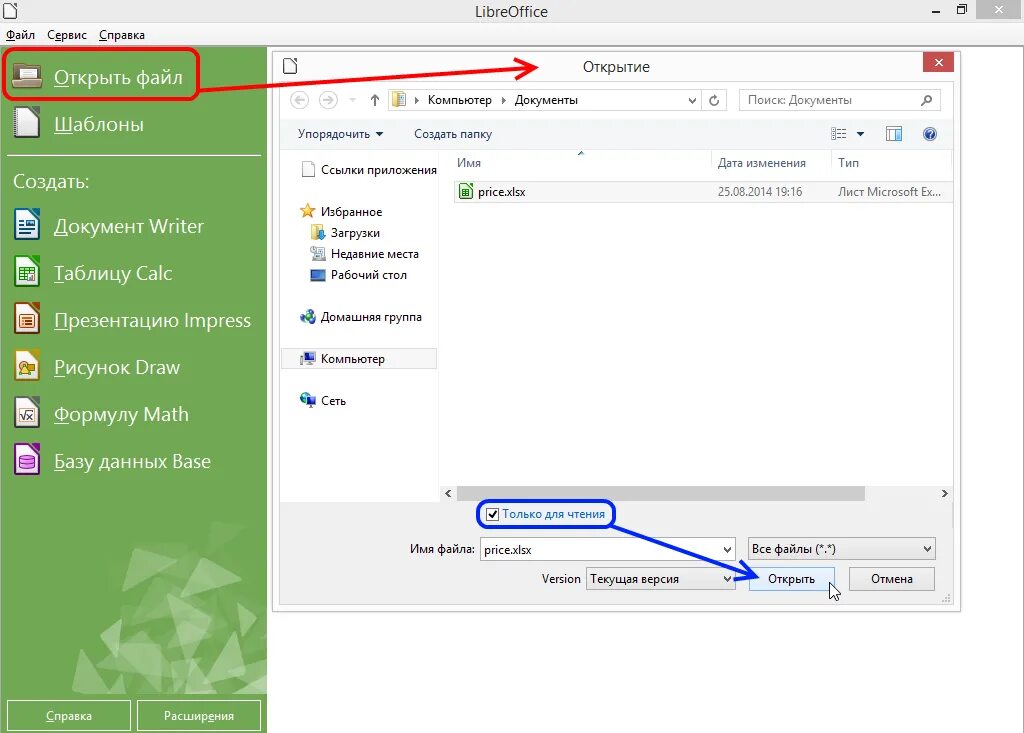The width and height of the screenshot is (1024, 733).
Task: Show the preview pane icon
Action: point(893,134)
